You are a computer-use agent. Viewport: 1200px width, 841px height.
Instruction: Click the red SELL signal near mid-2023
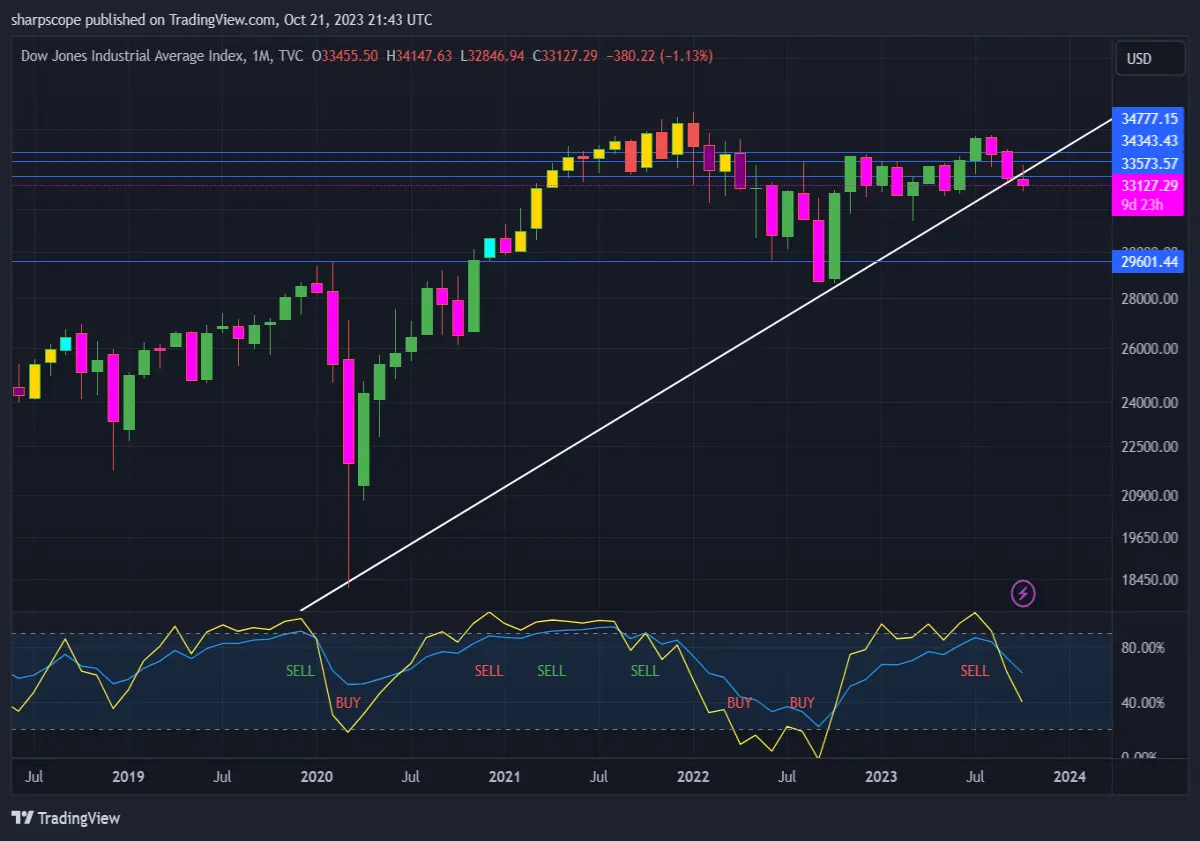tap(975, 671)
